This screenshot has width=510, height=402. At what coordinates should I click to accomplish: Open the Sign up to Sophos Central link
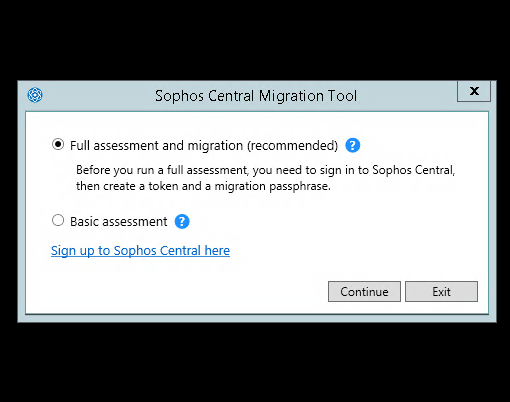point(140,251)
